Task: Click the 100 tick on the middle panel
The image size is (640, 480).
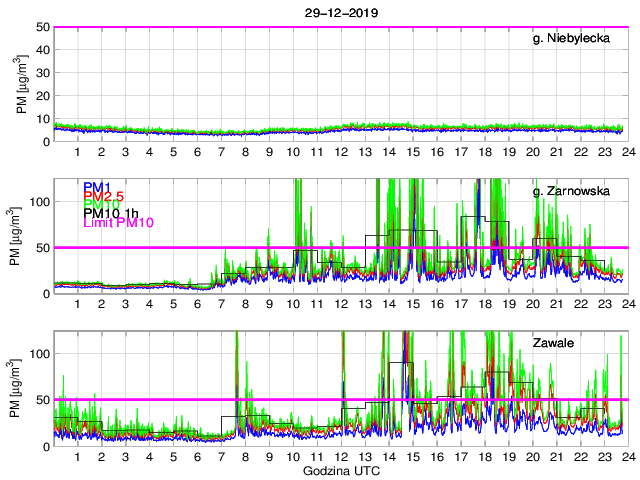Action: 40,202
